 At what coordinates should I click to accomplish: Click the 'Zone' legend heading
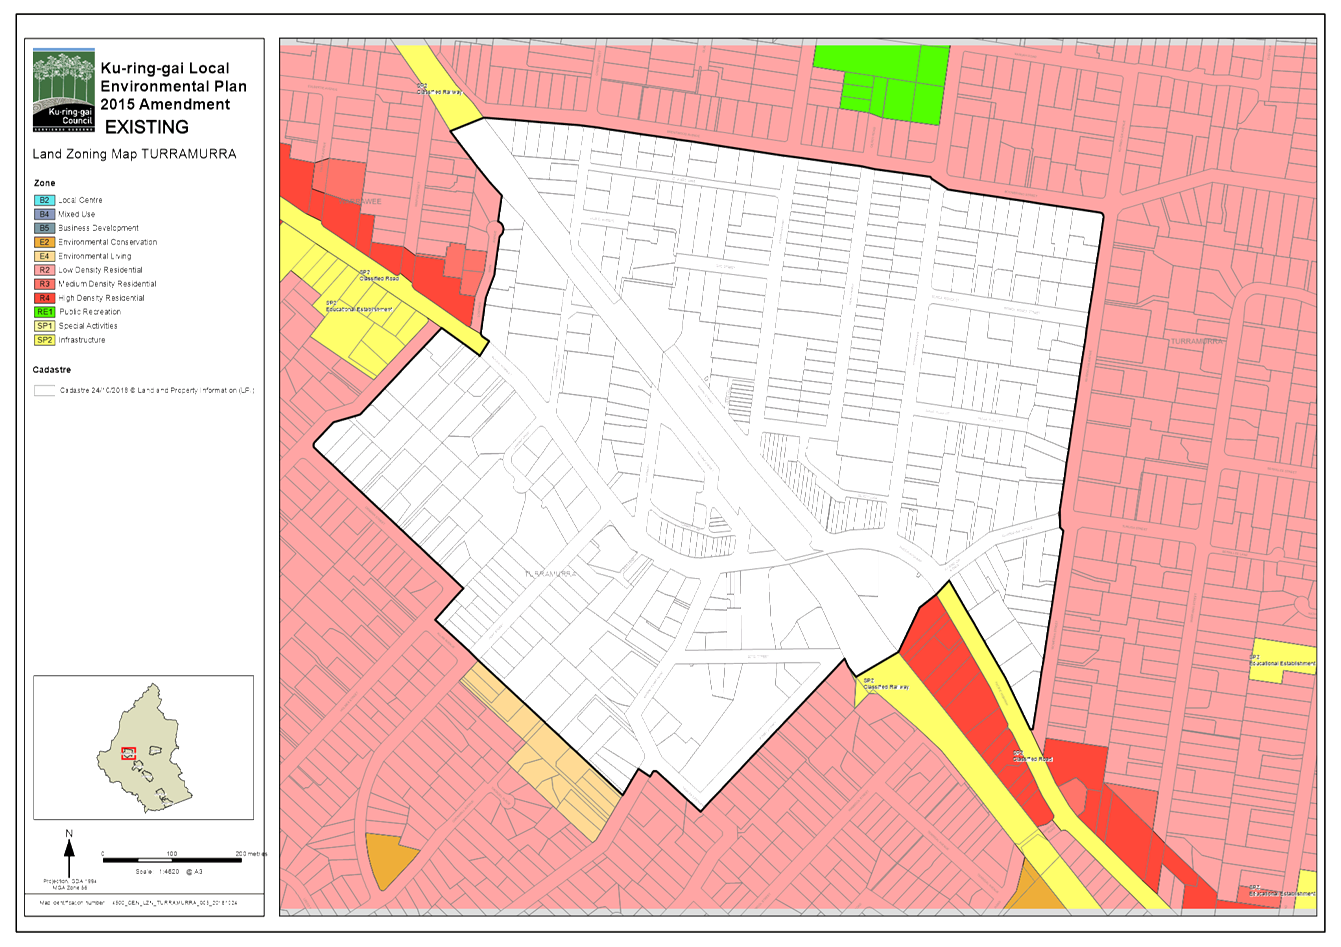pos(44,183)
